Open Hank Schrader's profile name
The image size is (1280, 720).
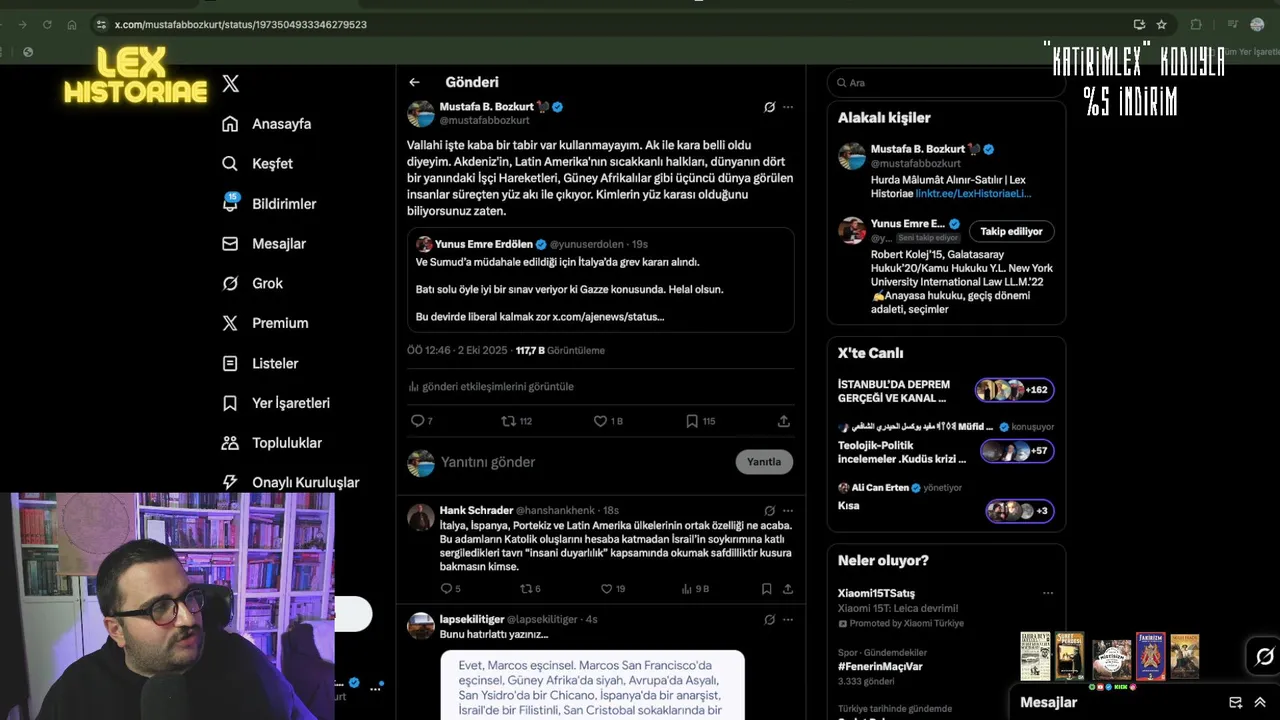tap(476, 510)
